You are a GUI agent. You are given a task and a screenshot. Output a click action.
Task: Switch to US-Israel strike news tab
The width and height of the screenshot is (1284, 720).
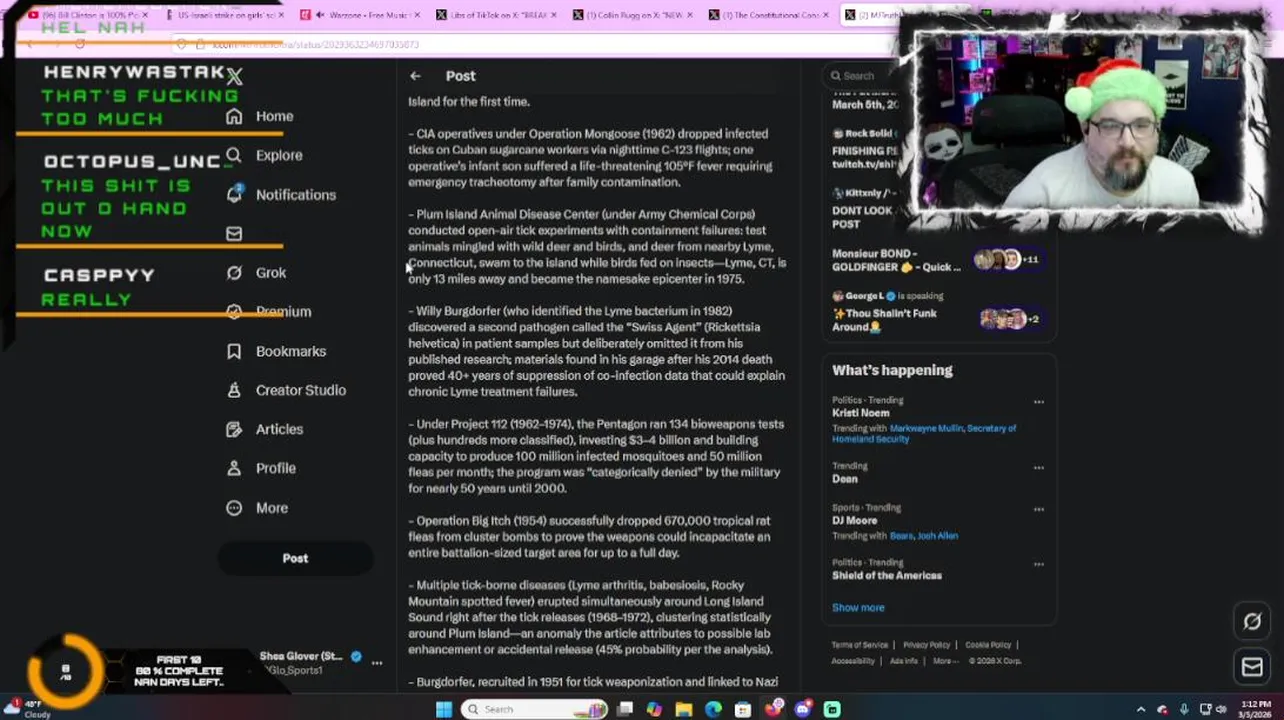(x=224, y=15)
